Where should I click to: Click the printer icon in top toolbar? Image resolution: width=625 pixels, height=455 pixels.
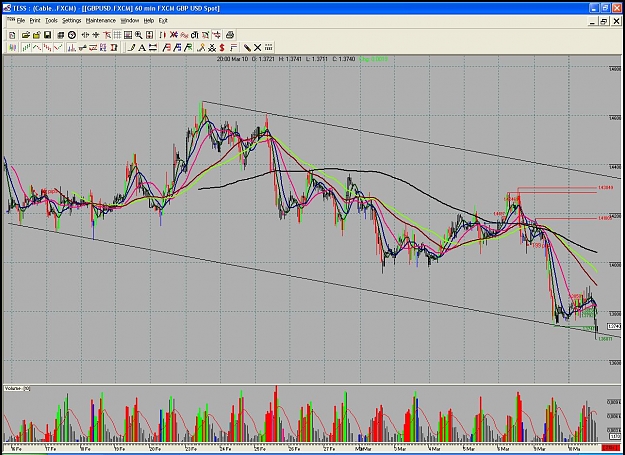(x=230, y=35)
